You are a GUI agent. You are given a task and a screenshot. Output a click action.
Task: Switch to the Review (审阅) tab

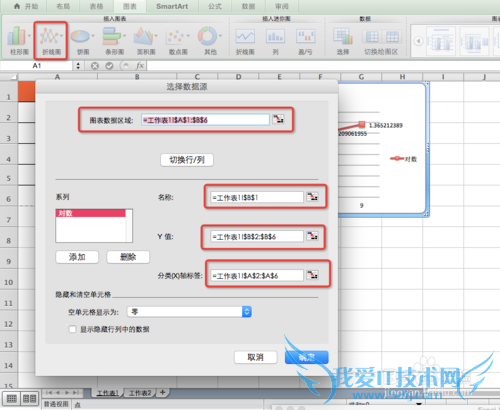click(282, 6)
